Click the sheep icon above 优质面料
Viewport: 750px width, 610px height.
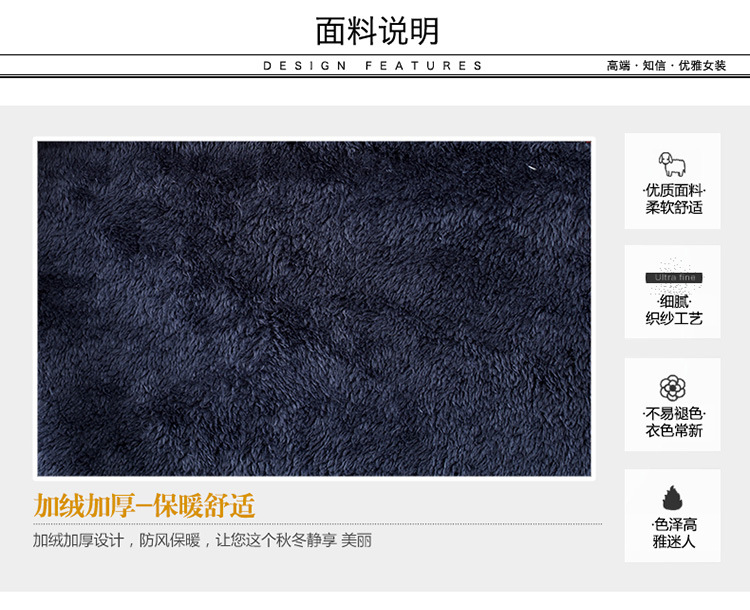coord(672,165)
